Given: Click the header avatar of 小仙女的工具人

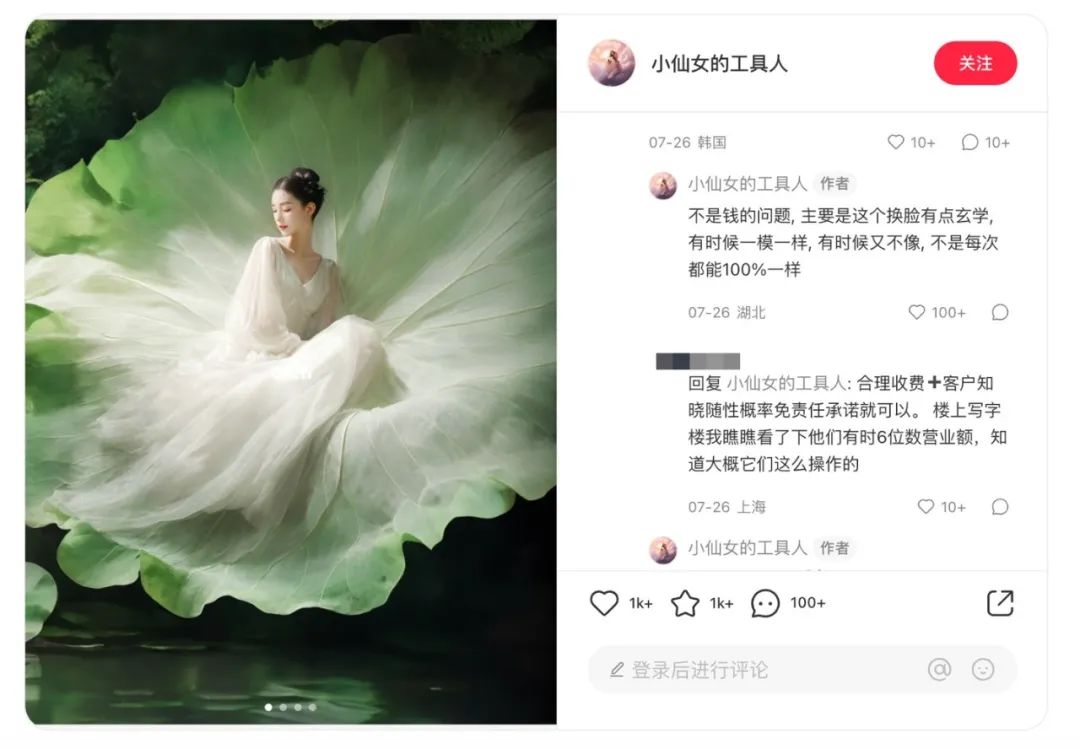Looking at the screenshot, I should click(x=611, y=63).
